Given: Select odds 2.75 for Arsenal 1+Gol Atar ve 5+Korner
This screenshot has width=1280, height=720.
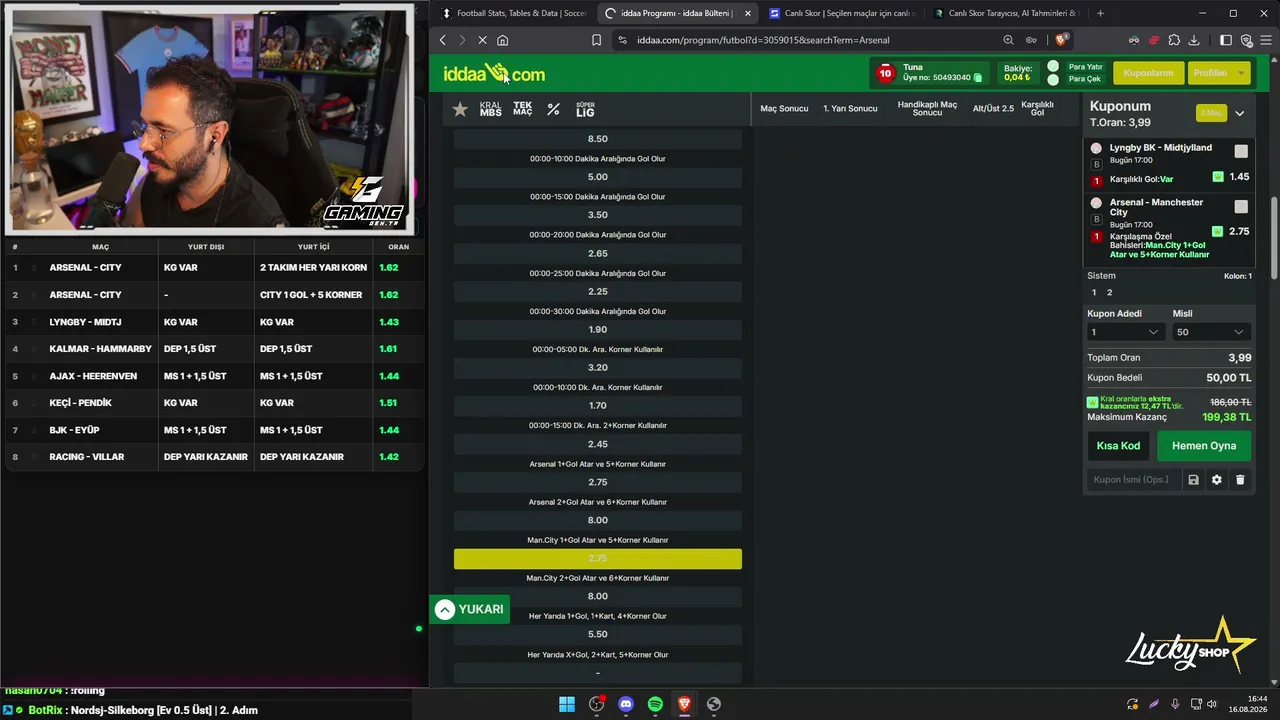Looking at the screenshot, I should click(x=598, y=482).
